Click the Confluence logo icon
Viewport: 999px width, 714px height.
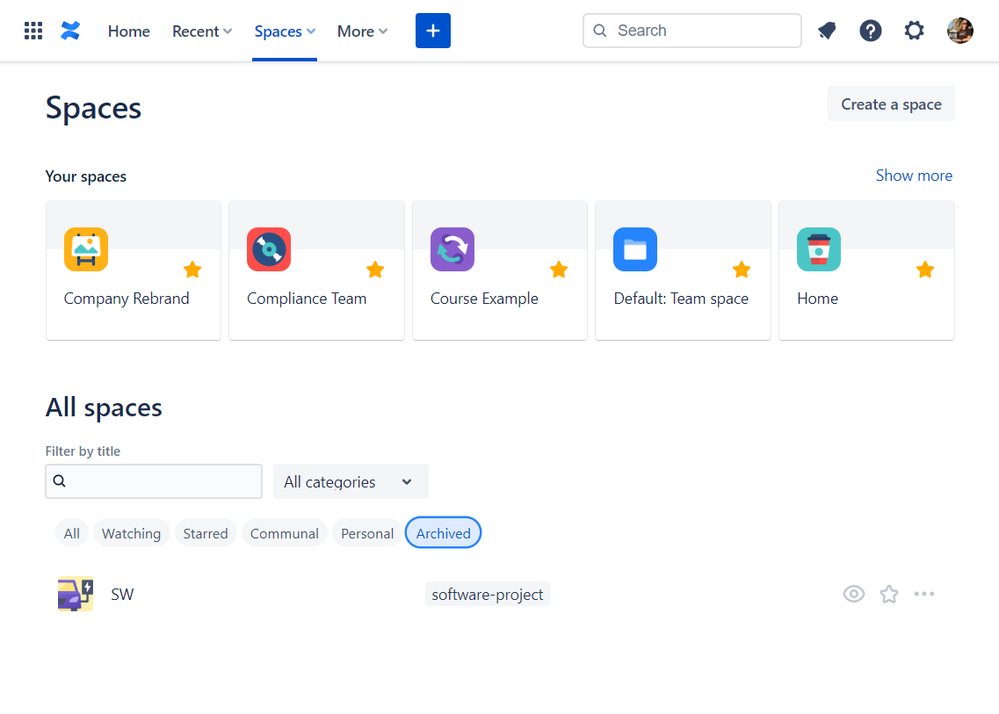click(70, 31)
